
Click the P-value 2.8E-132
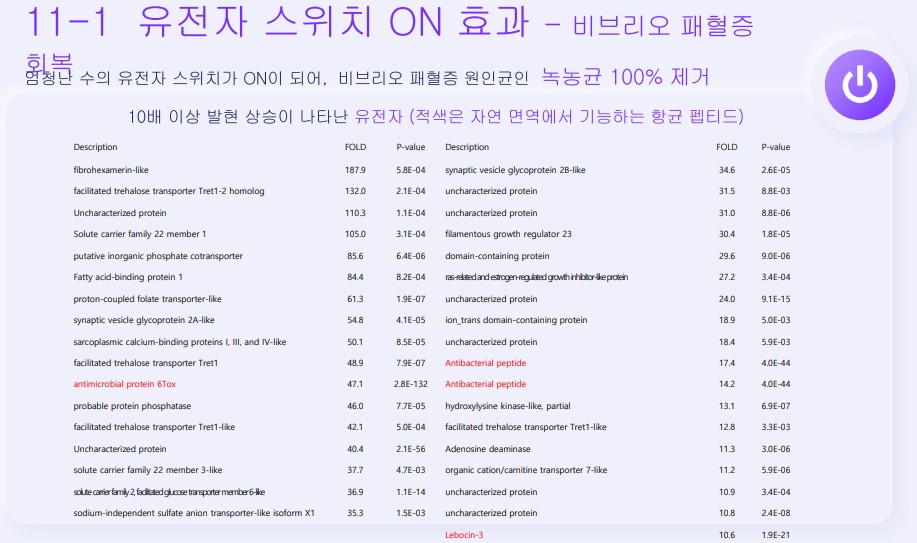pos(410,384)
